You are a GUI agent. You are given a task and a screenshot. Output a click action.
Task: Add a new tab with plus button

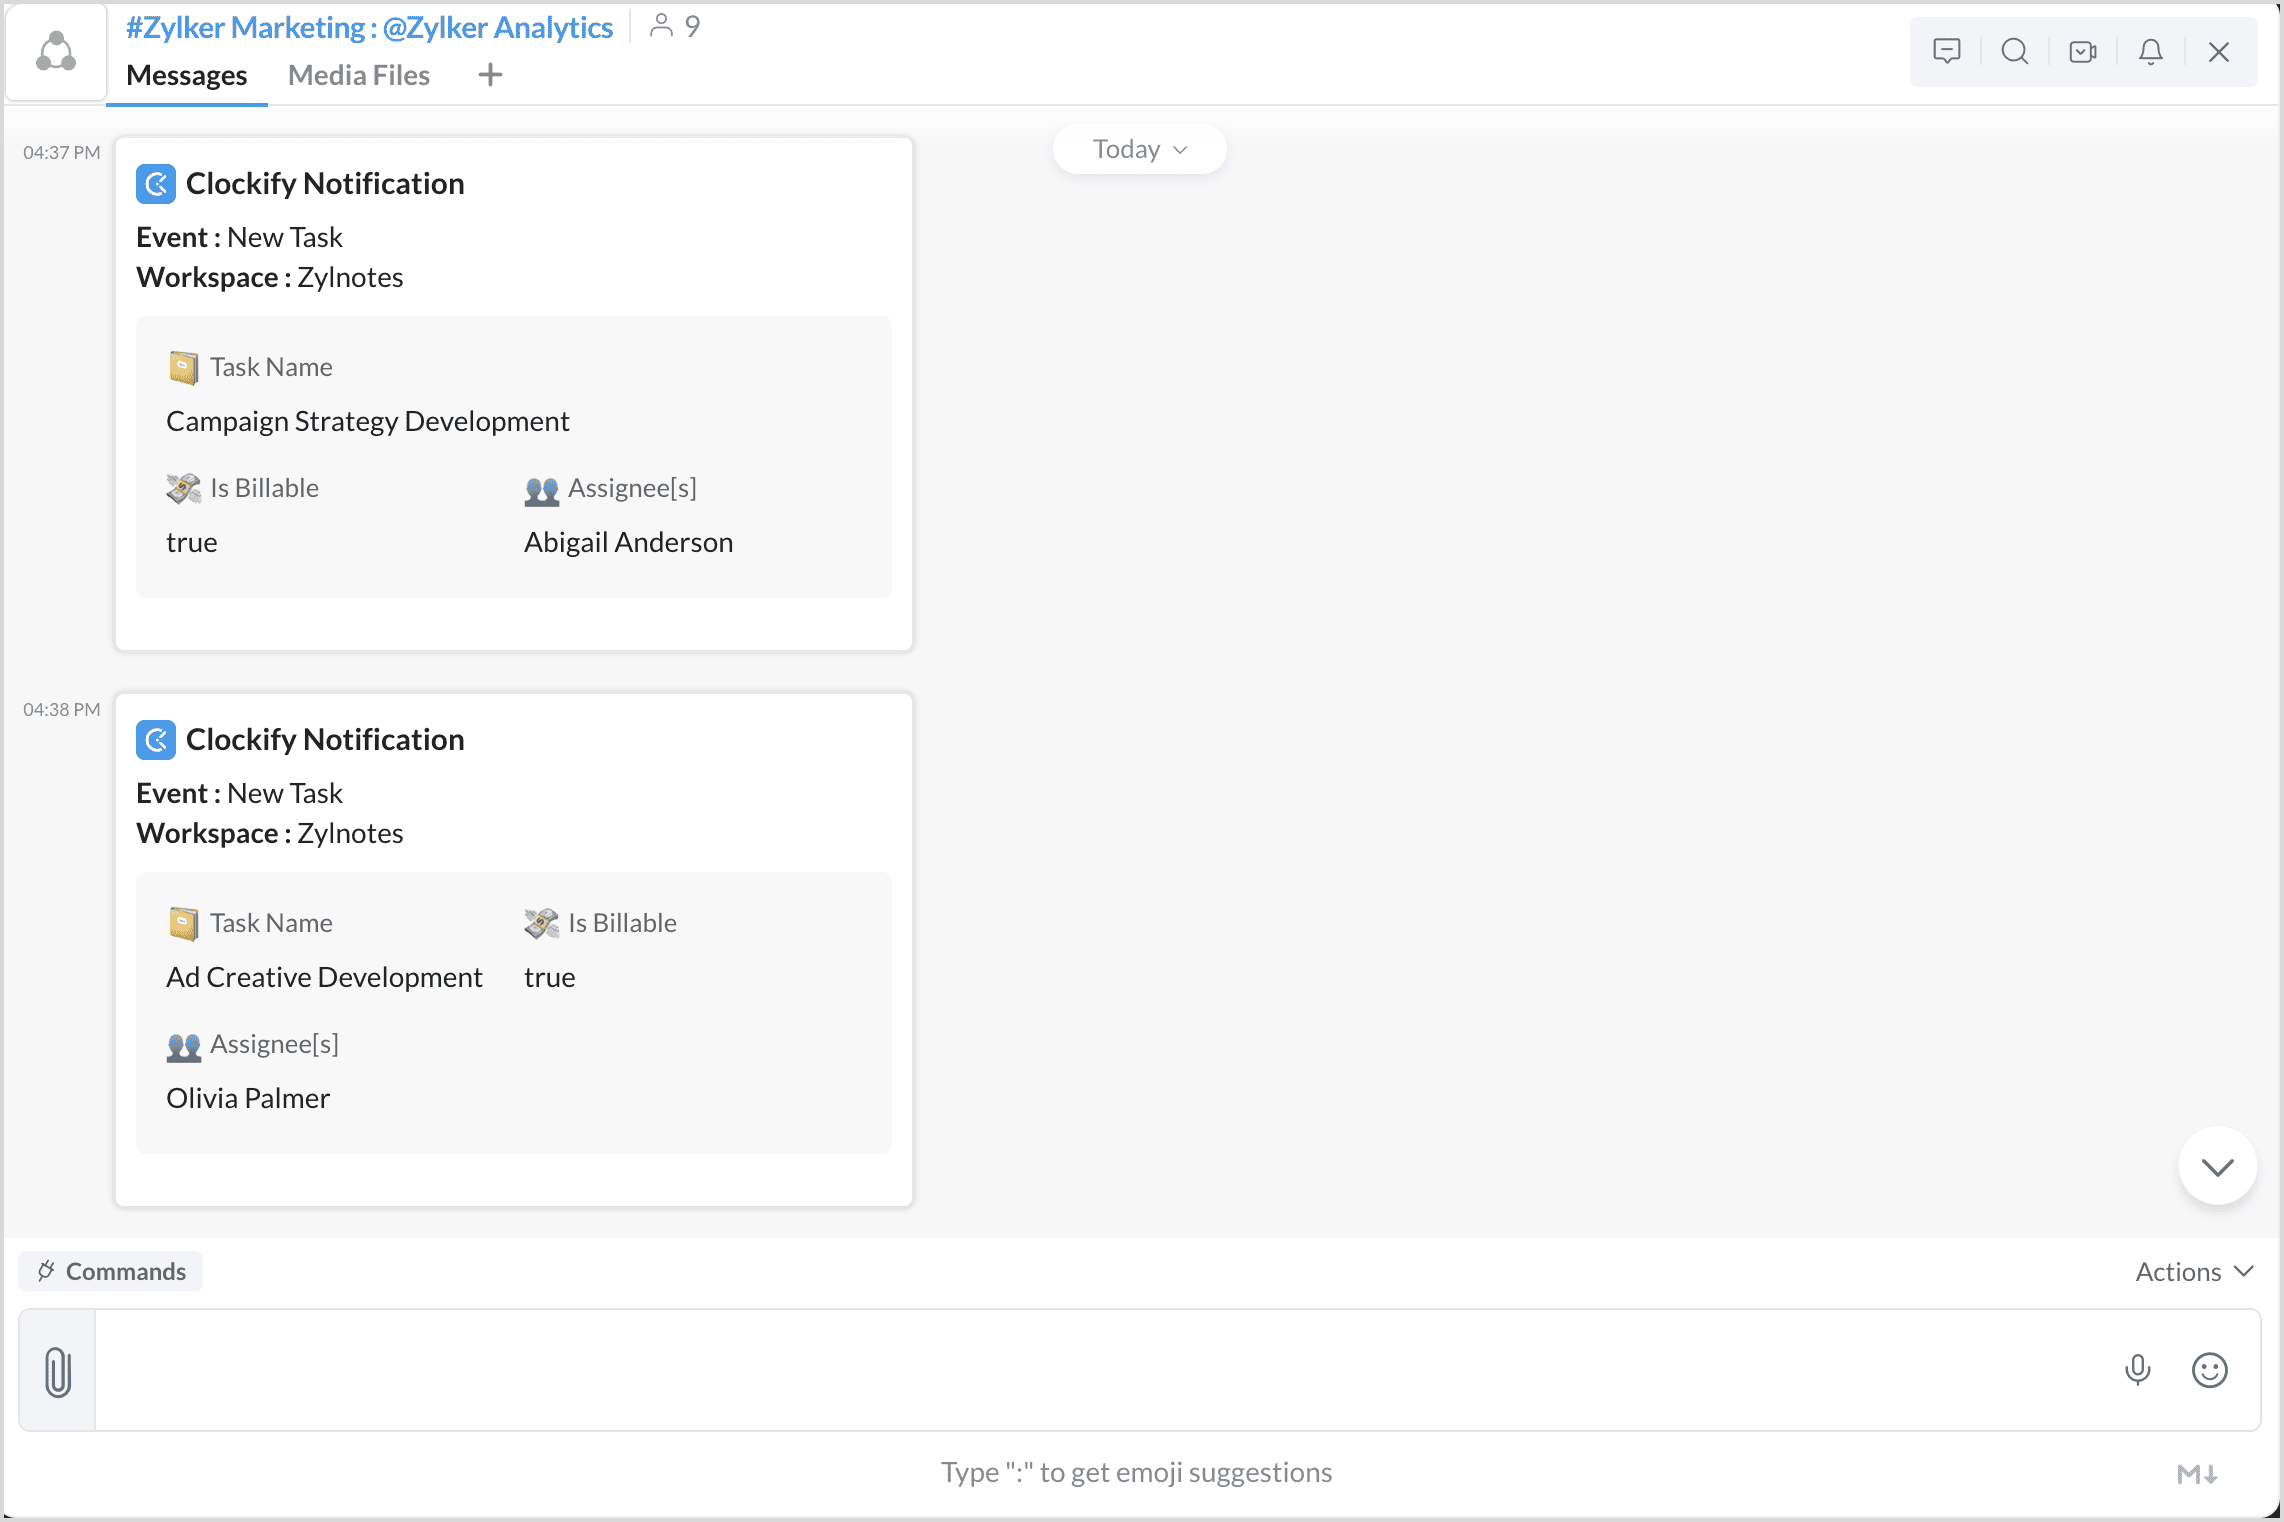(x=490, y=75)
